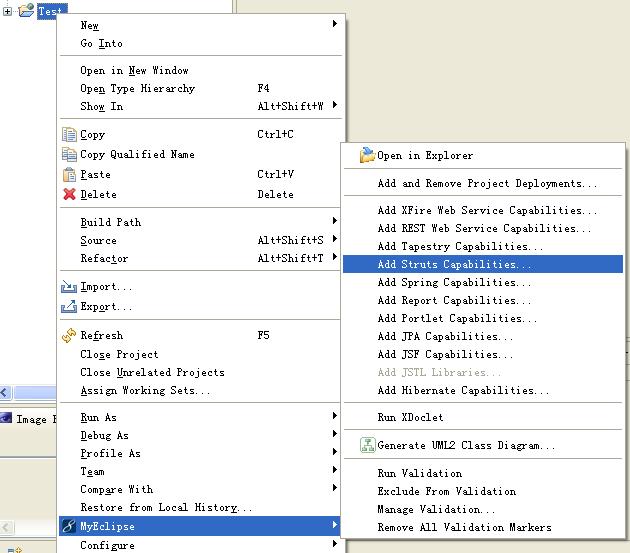This screenshot has width=630, height=553.
Task: Choose Add Report Capabilities...
Action: coord(483,300)
